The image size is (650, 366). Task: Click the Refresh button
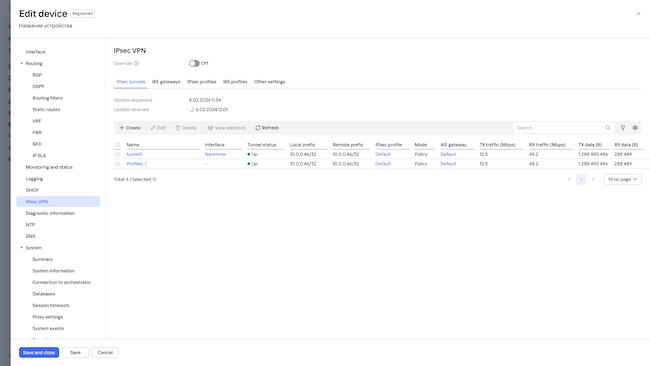tap(267, 128)
